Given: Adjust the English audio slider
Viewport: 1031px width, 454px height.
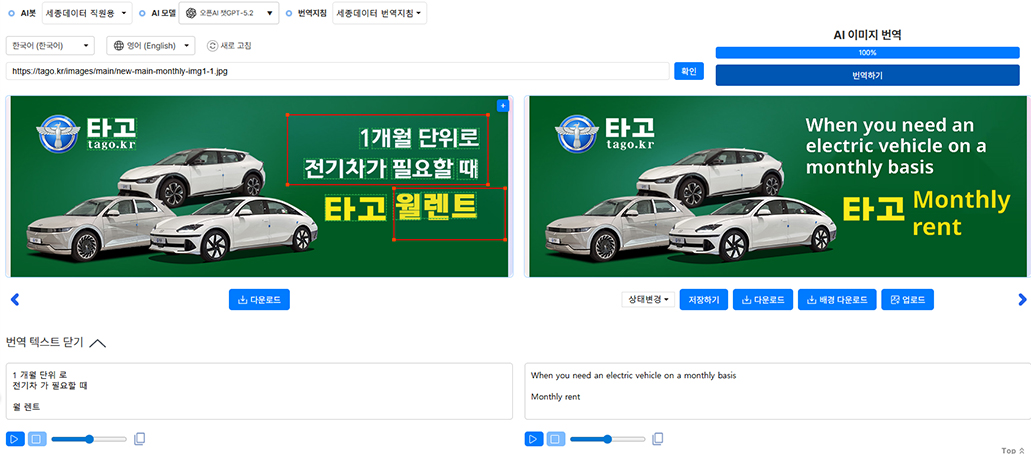Looking at the screenshot, I should [608, 439].
